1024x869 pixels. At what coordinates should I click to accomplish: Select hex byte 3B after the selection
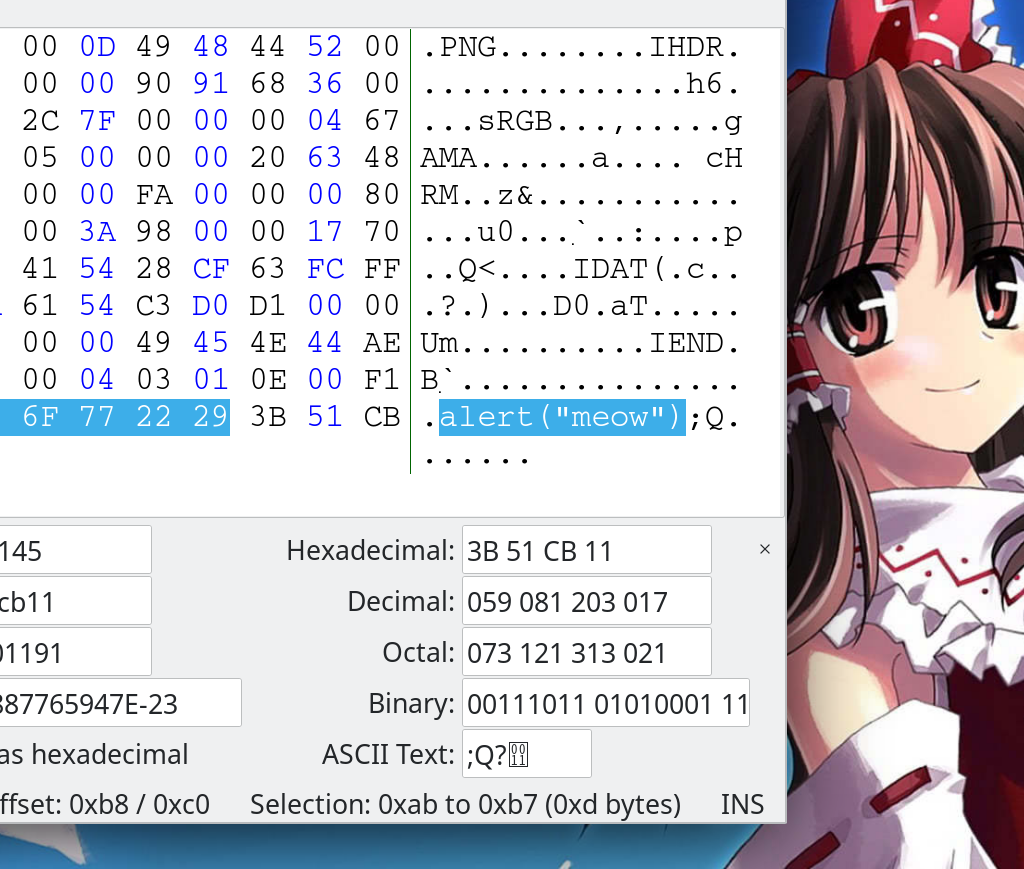point(268,417)
